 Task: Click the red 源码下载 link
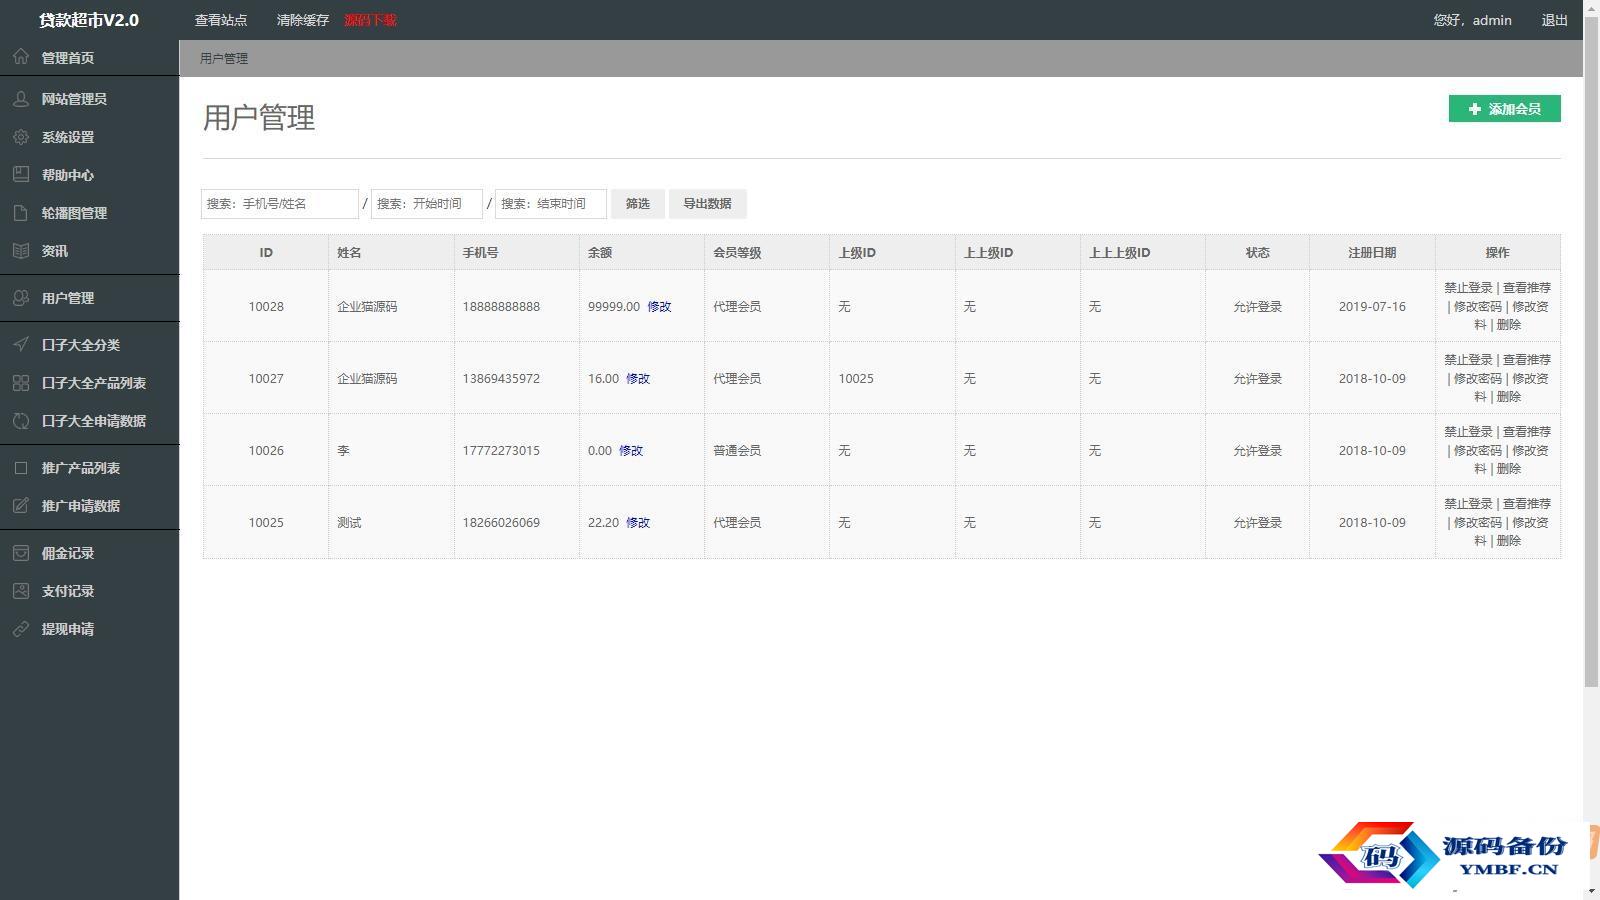[371, 20]
